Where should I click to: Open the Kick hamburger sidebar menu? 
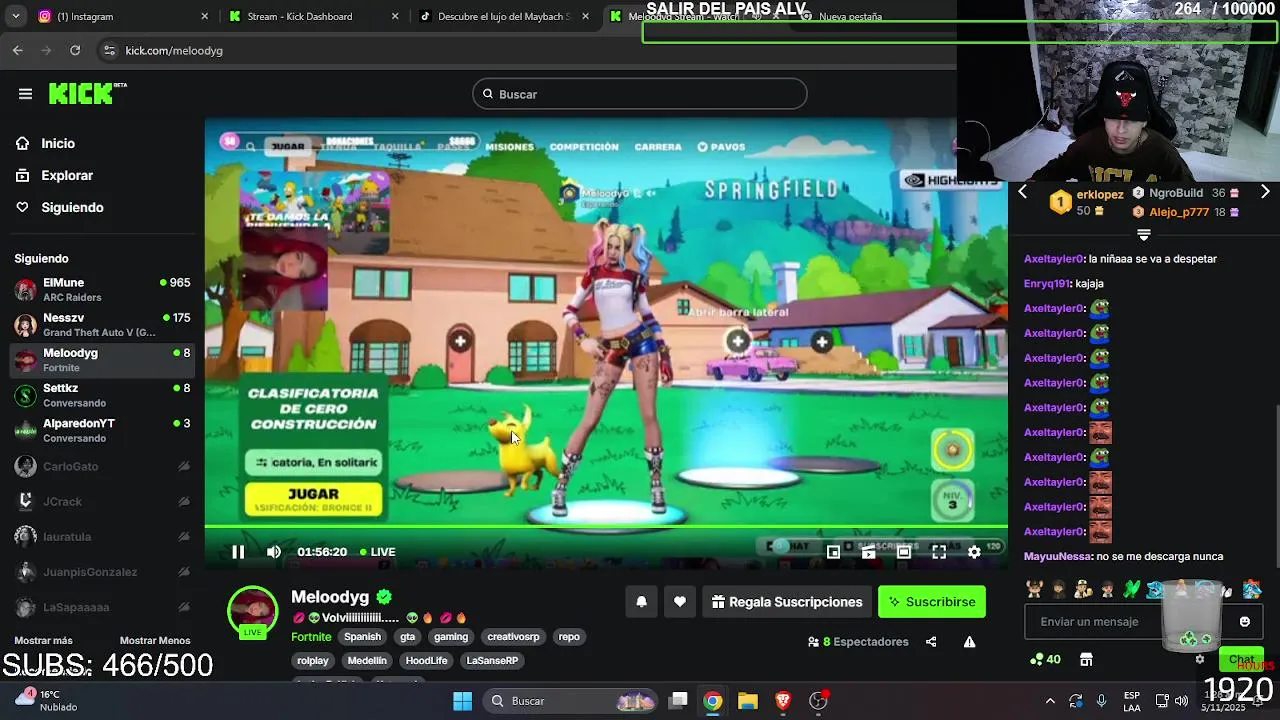(25, 94)
